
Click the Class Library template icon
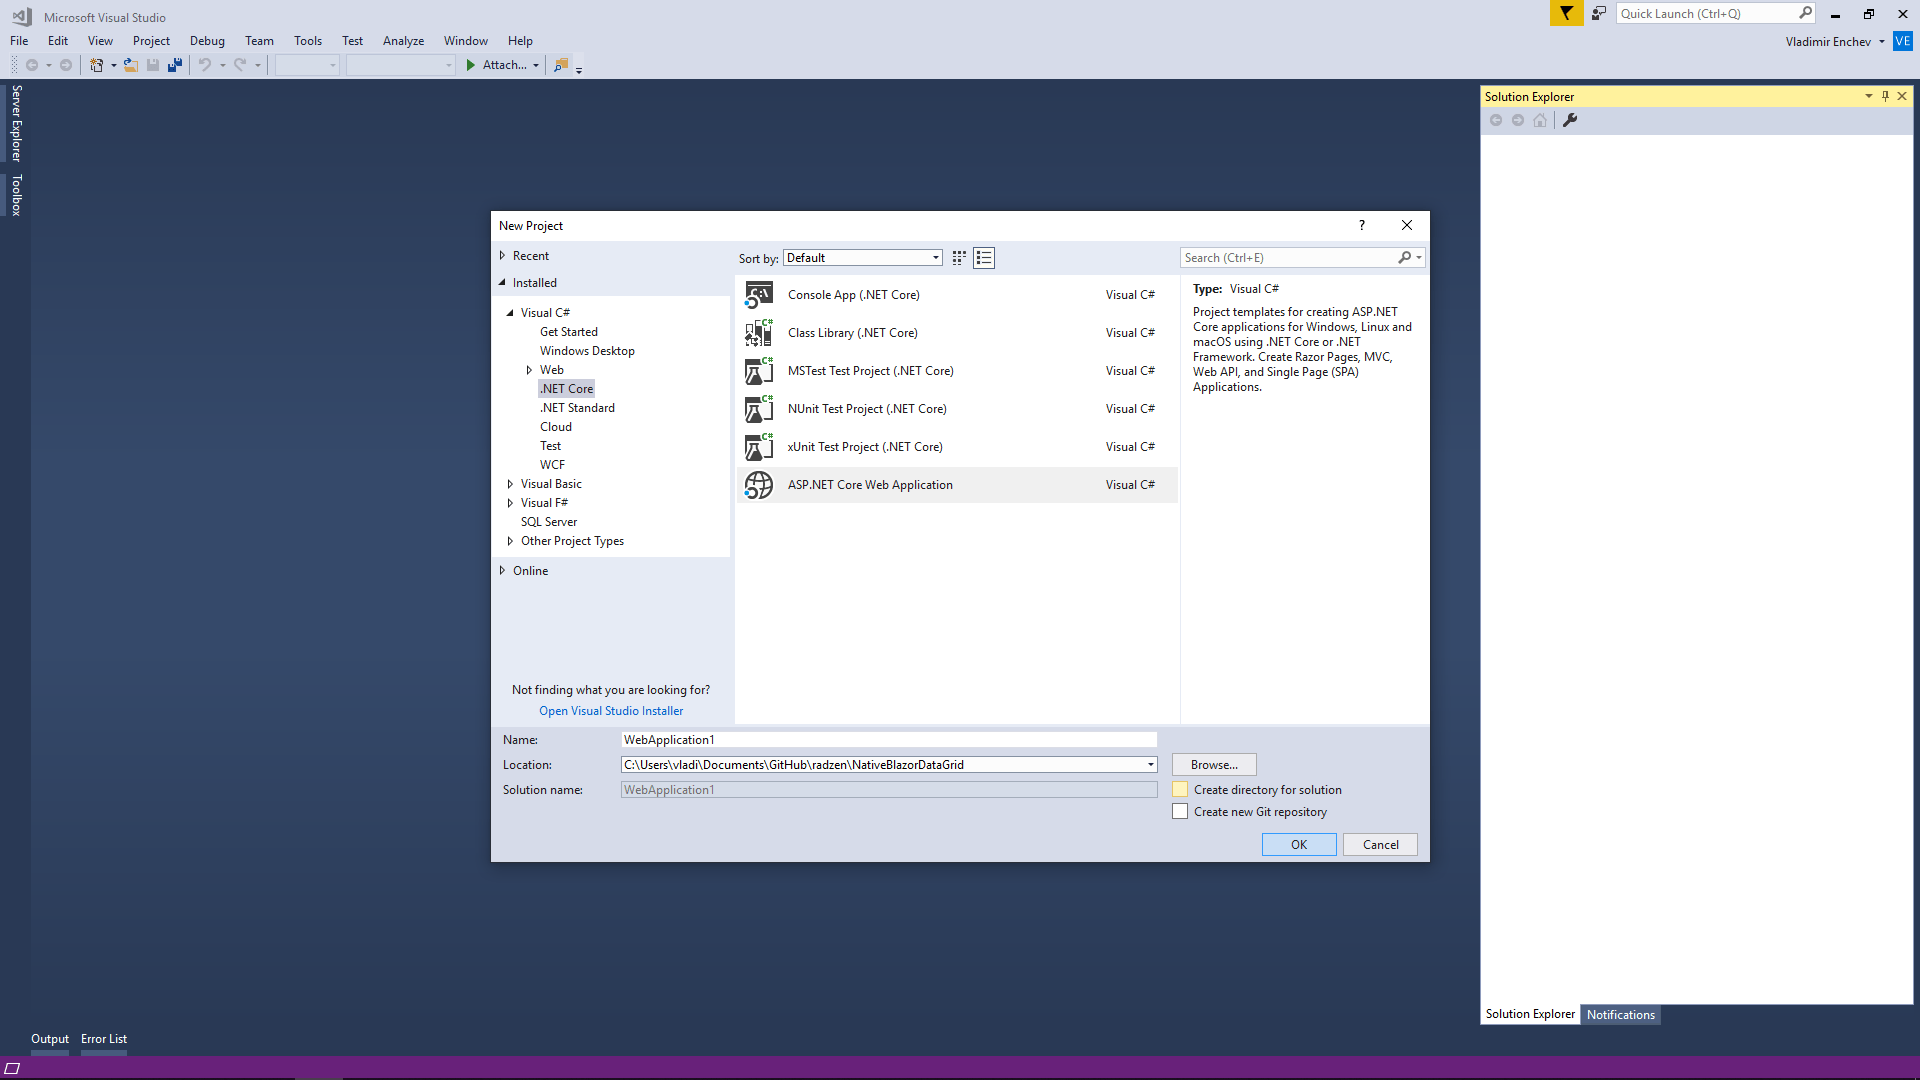[x=759, y=333]
